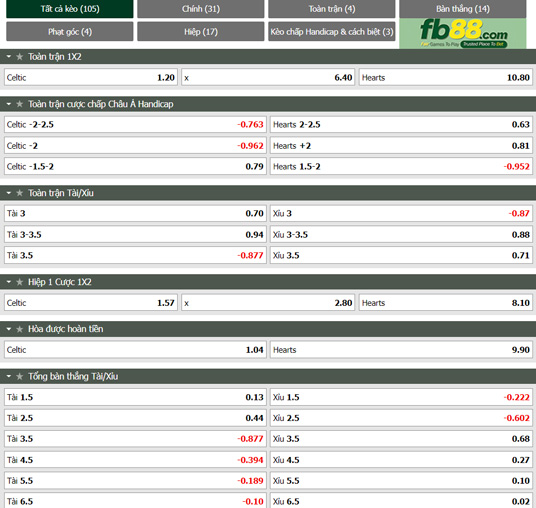Pick Xỉu 2.5 at -0.602
The width and height of the screenshot is (536, 508).
click(x=401, y=418)
